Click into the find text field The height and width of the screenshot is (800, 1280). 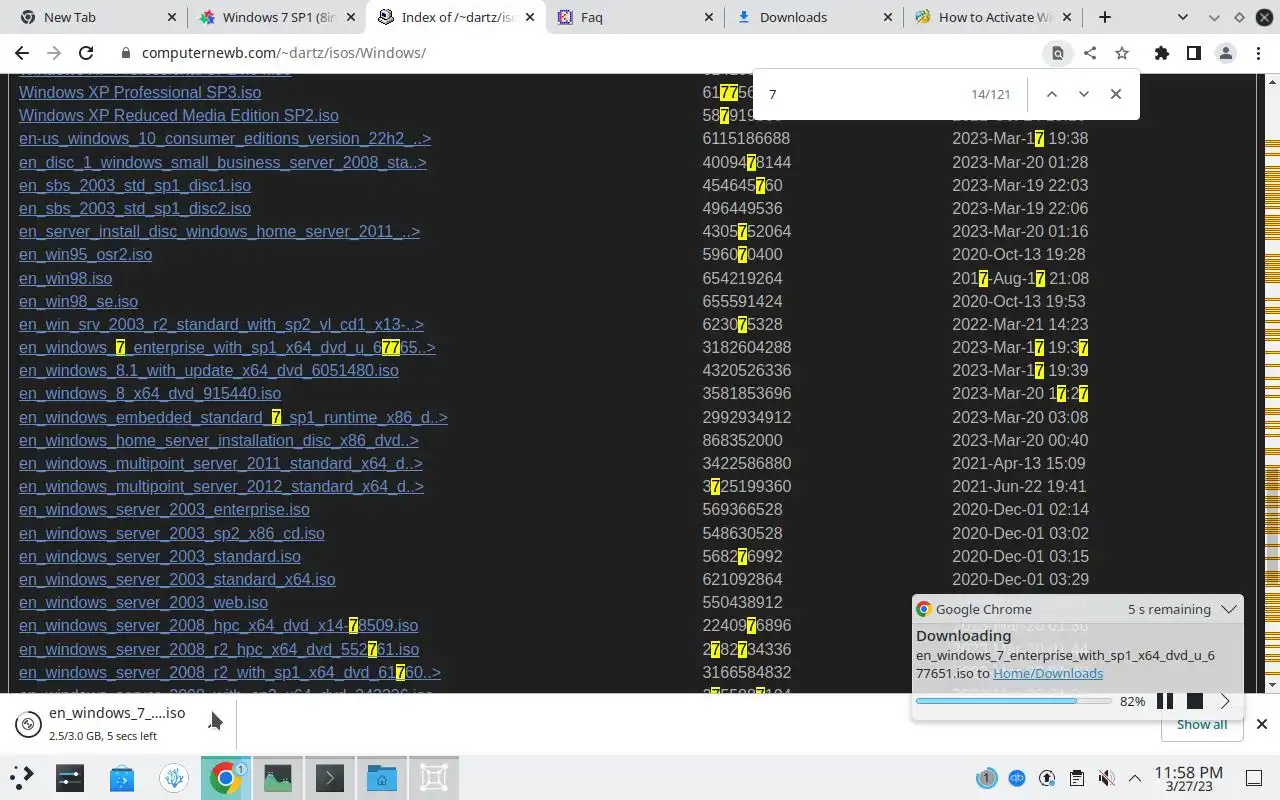click(860, 94)
